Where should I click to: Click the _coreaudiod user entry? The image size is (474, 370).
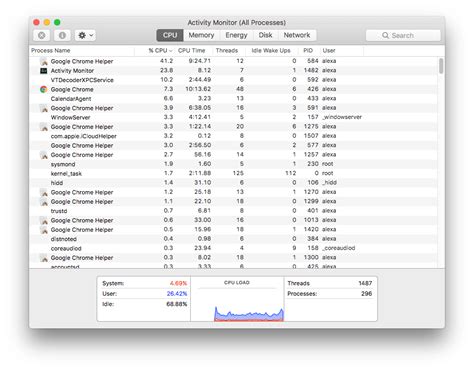pos(339,248)
